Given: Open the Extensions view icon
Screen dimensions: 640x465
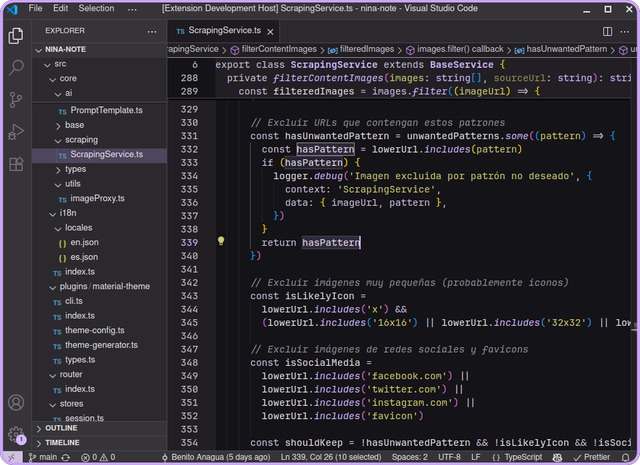Looking at the screenshot, I should pos(16,164).
